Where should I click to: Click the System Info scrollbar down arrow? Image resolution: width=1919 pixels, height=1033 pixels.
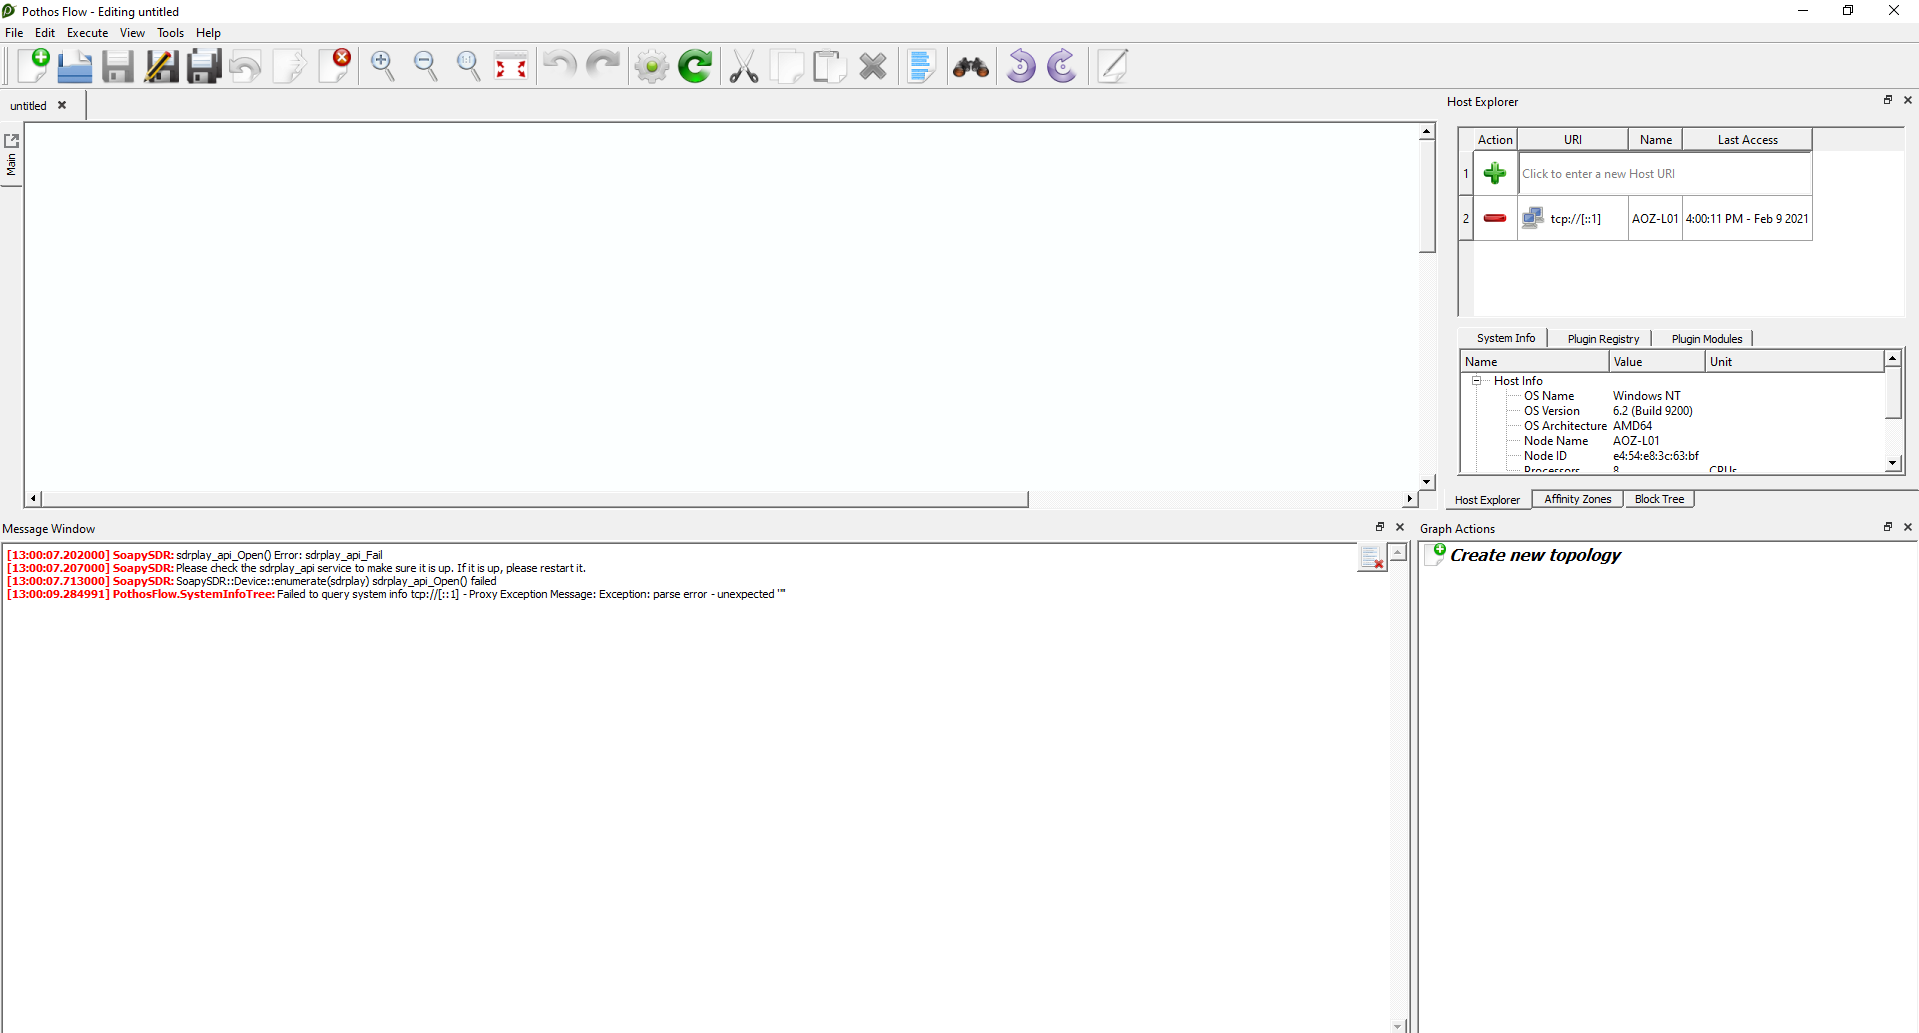point(1892,463)
